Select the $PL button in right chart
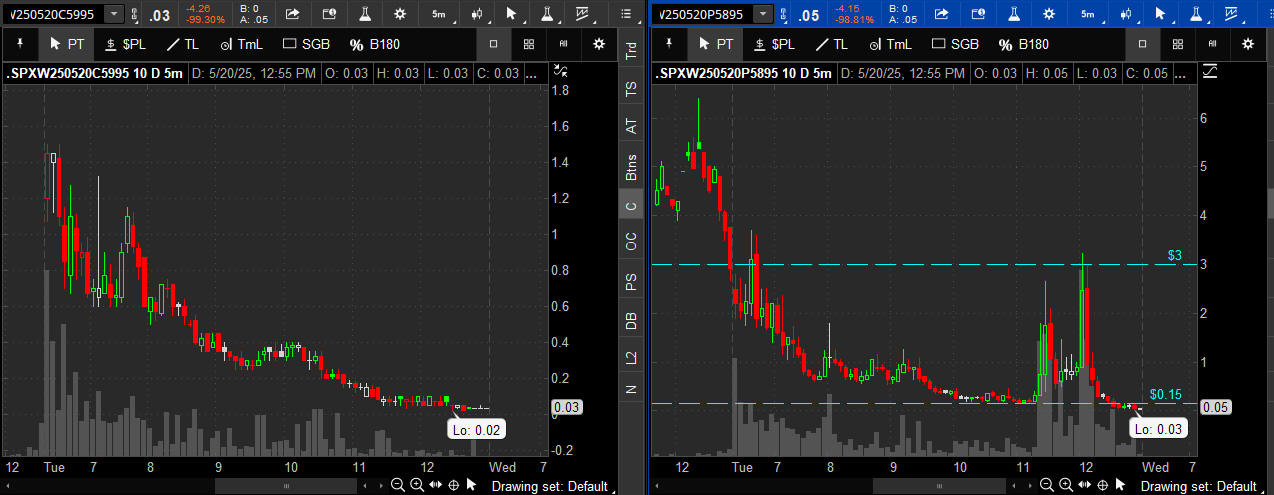Viewport: 1274px width, 495px height. point(775,44)
